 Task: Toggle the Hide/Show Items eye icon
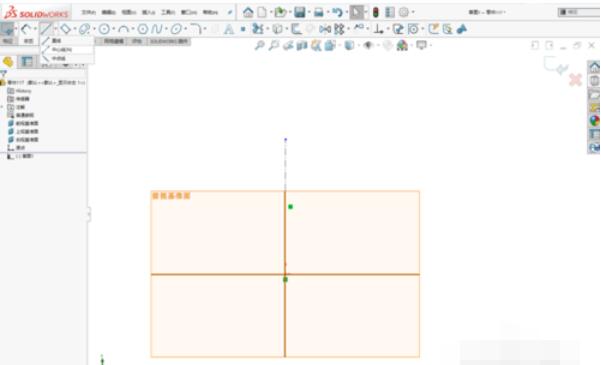[x=368, y=46]
